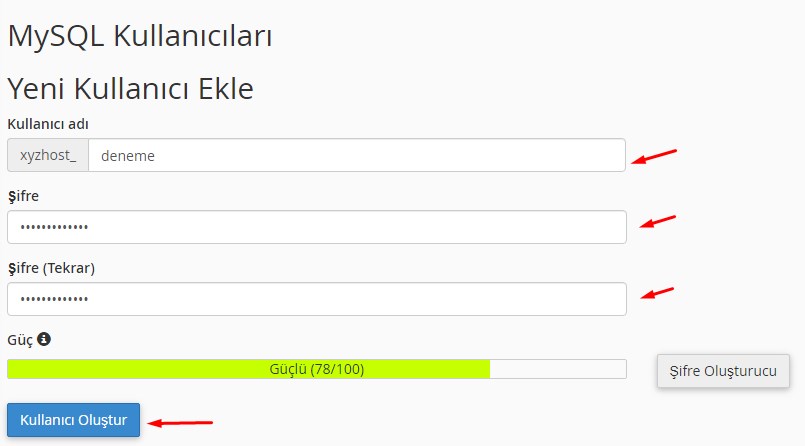Open the Şifre Oluşturucu password generator
The height and width of the screenshot is (446, 805).
[x=723, y=370]
